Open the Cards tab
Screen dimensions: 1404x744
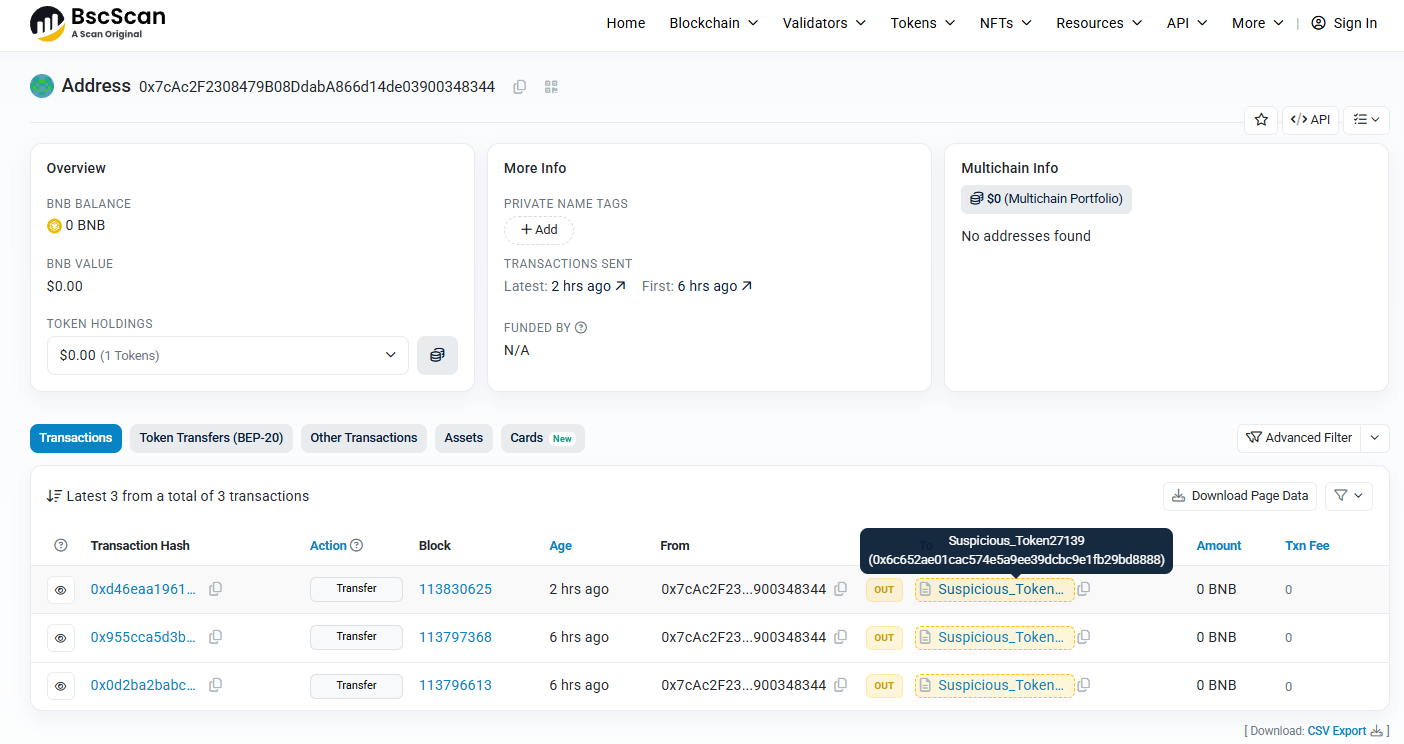coord(543,438)
